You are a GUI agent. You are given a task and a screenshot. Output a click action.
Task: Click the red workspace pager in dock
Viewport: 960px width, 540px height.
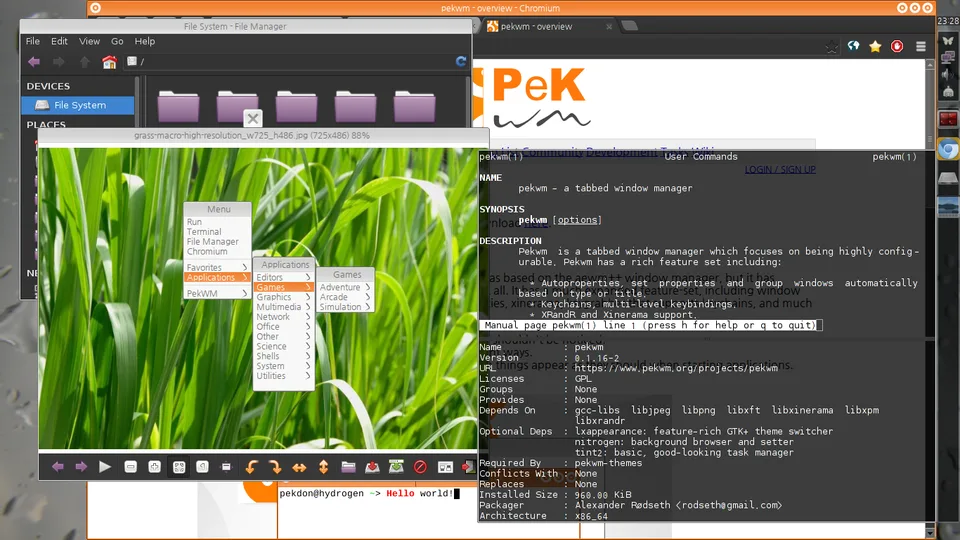pos(948,119)
